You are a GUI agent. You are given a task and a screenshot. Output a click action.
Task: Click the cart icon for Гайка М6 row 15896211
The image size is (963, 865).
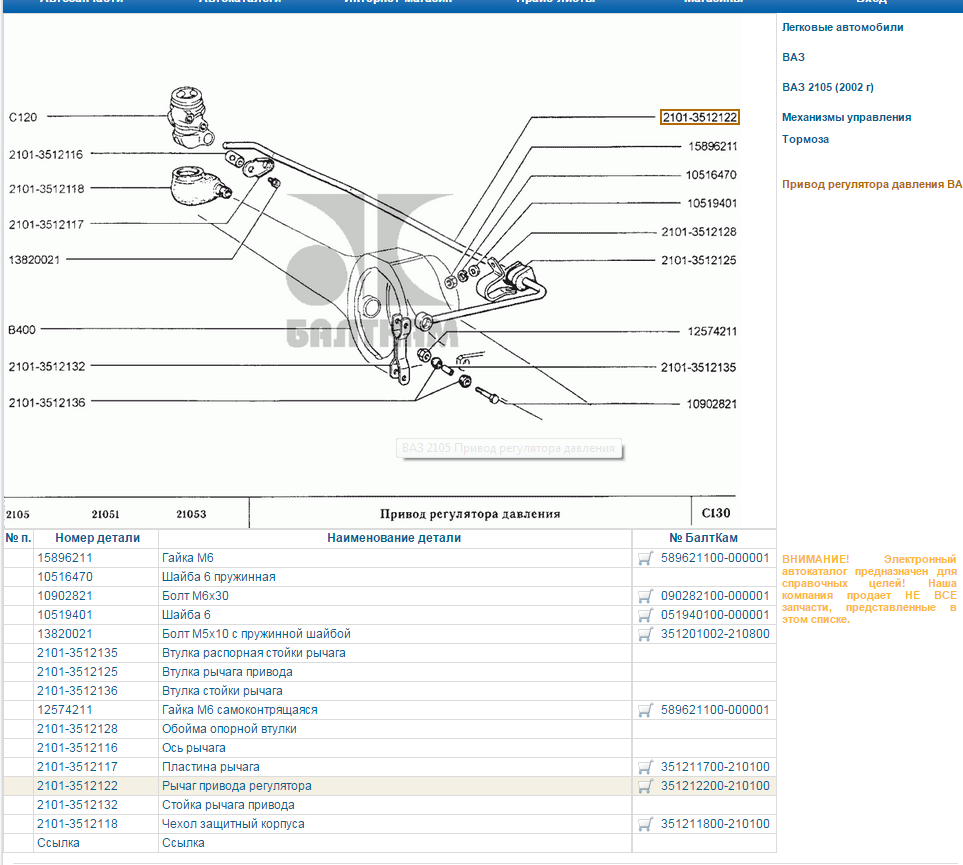point(645,558)
